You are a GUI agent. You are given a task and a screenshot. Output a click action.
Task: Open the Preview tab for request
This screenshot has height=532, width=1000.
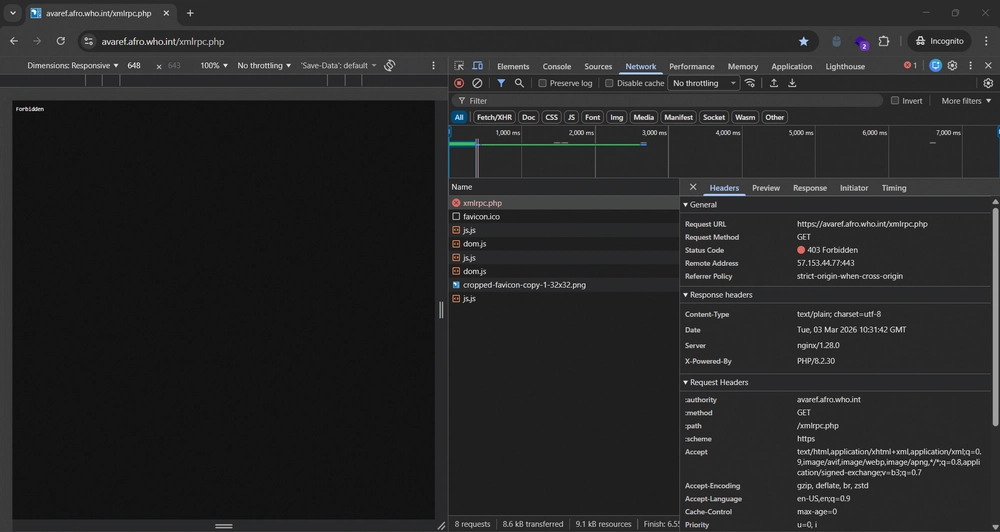point(765,188)
